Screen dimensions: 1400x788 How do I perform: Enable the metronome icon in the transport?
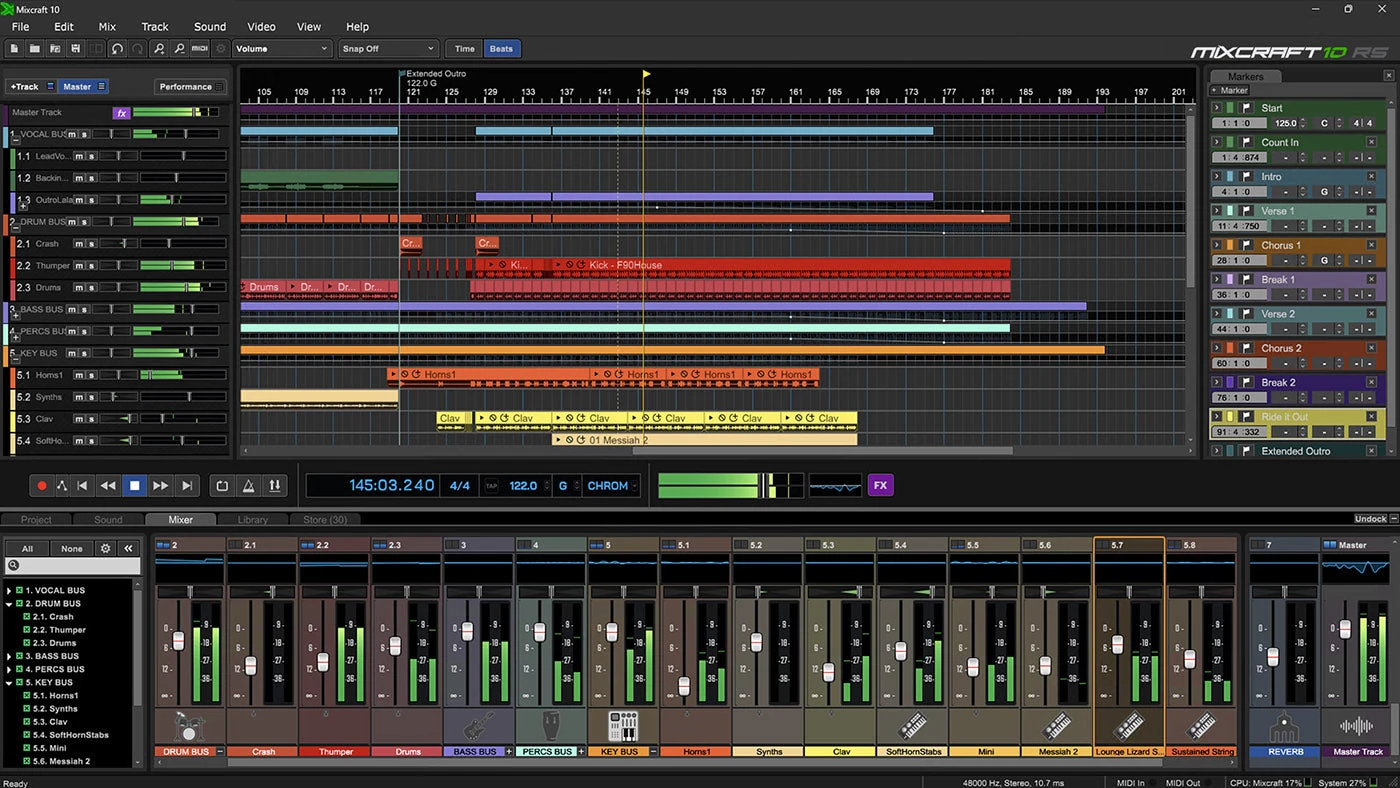point(248,485)
